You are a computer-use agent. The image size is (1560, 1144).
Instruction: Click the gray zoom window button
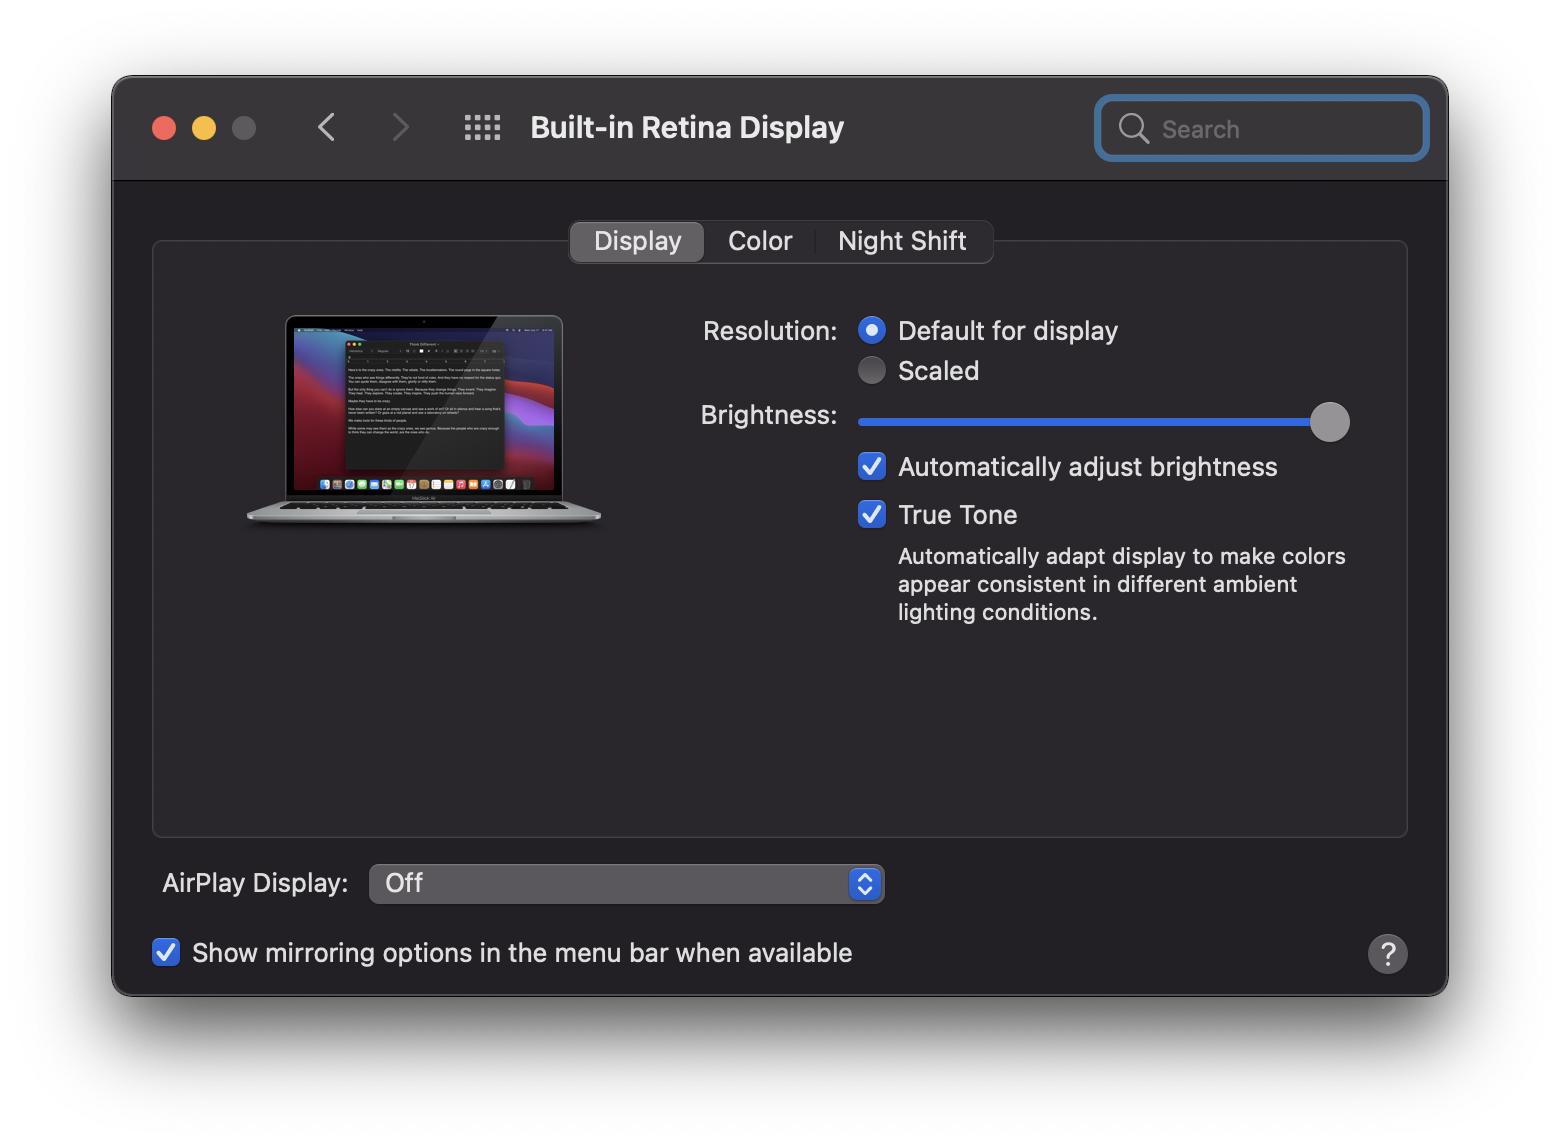(x=244, y=128)
